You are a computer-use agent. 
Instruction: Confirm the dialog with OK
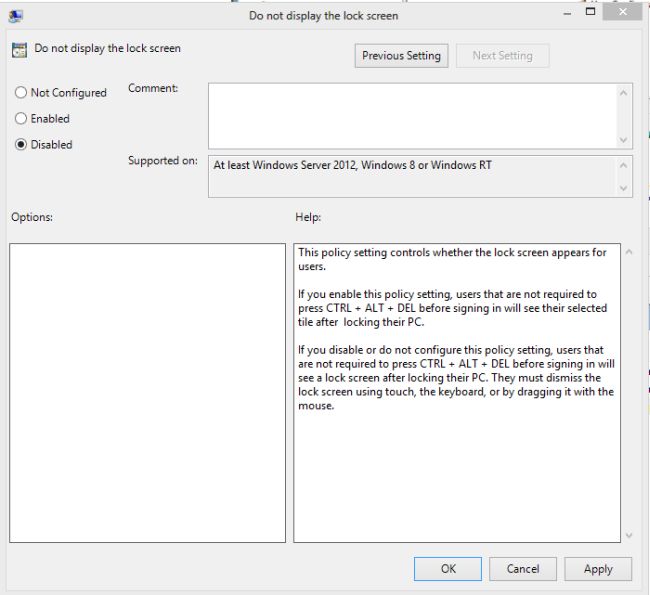pyautogui.click(x=447, y=569)
